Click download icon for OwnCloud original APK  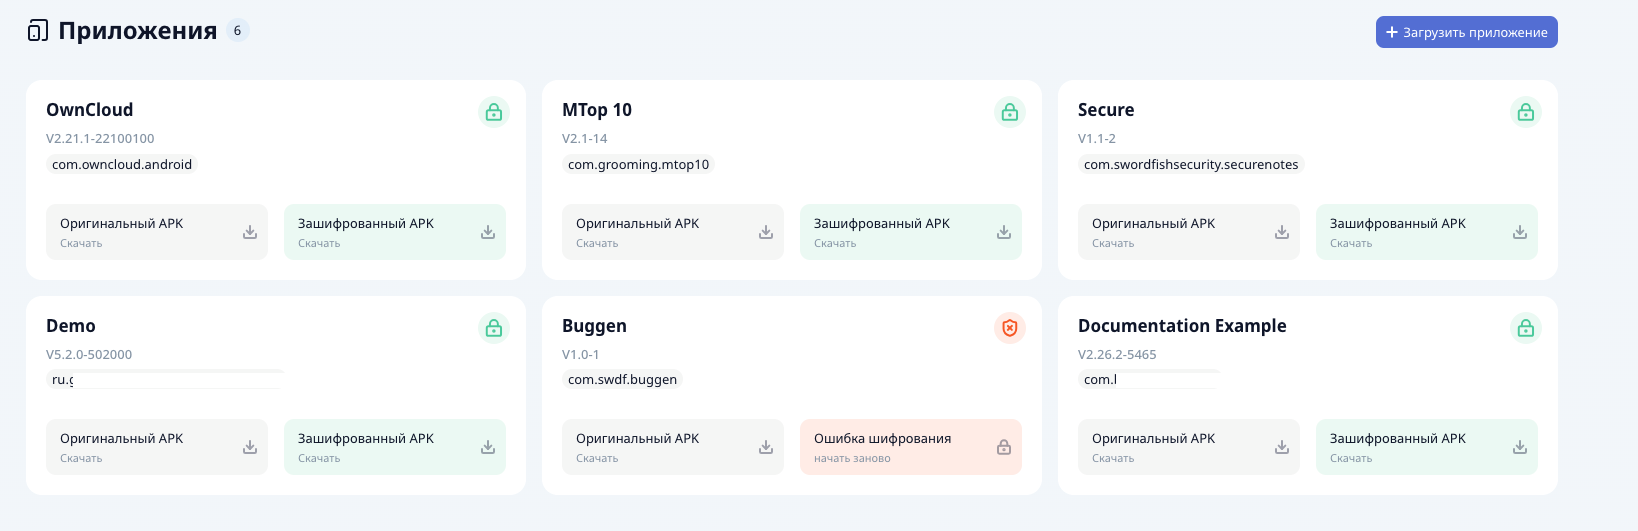pos(250,232)
